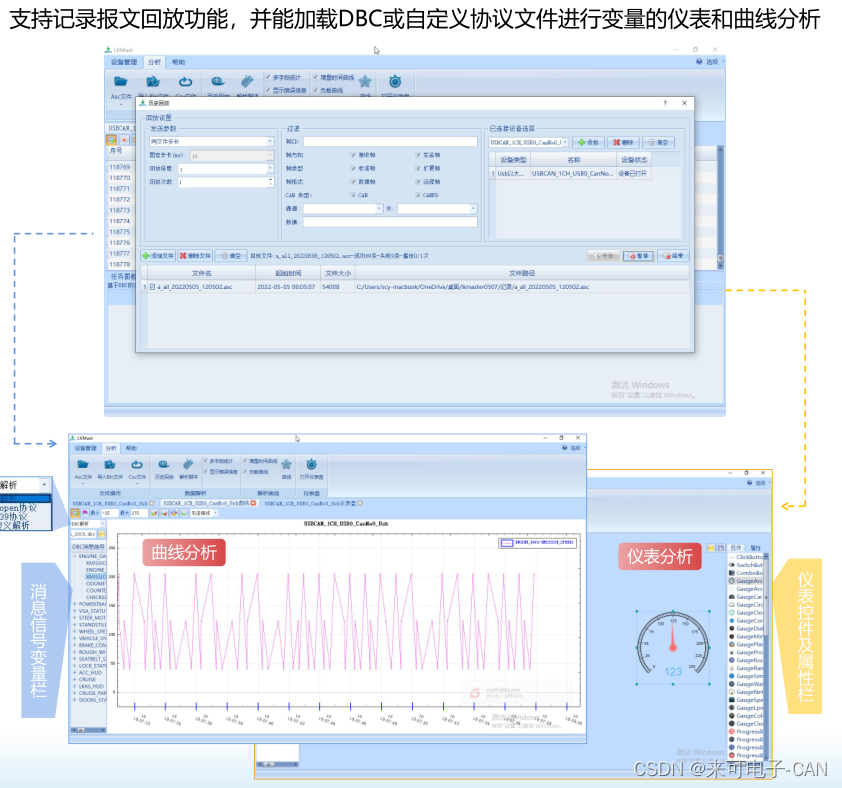This screenshot has width=842, height=788.
Task: Click the help question mark in playback dialog
Action: pos(665,103)
